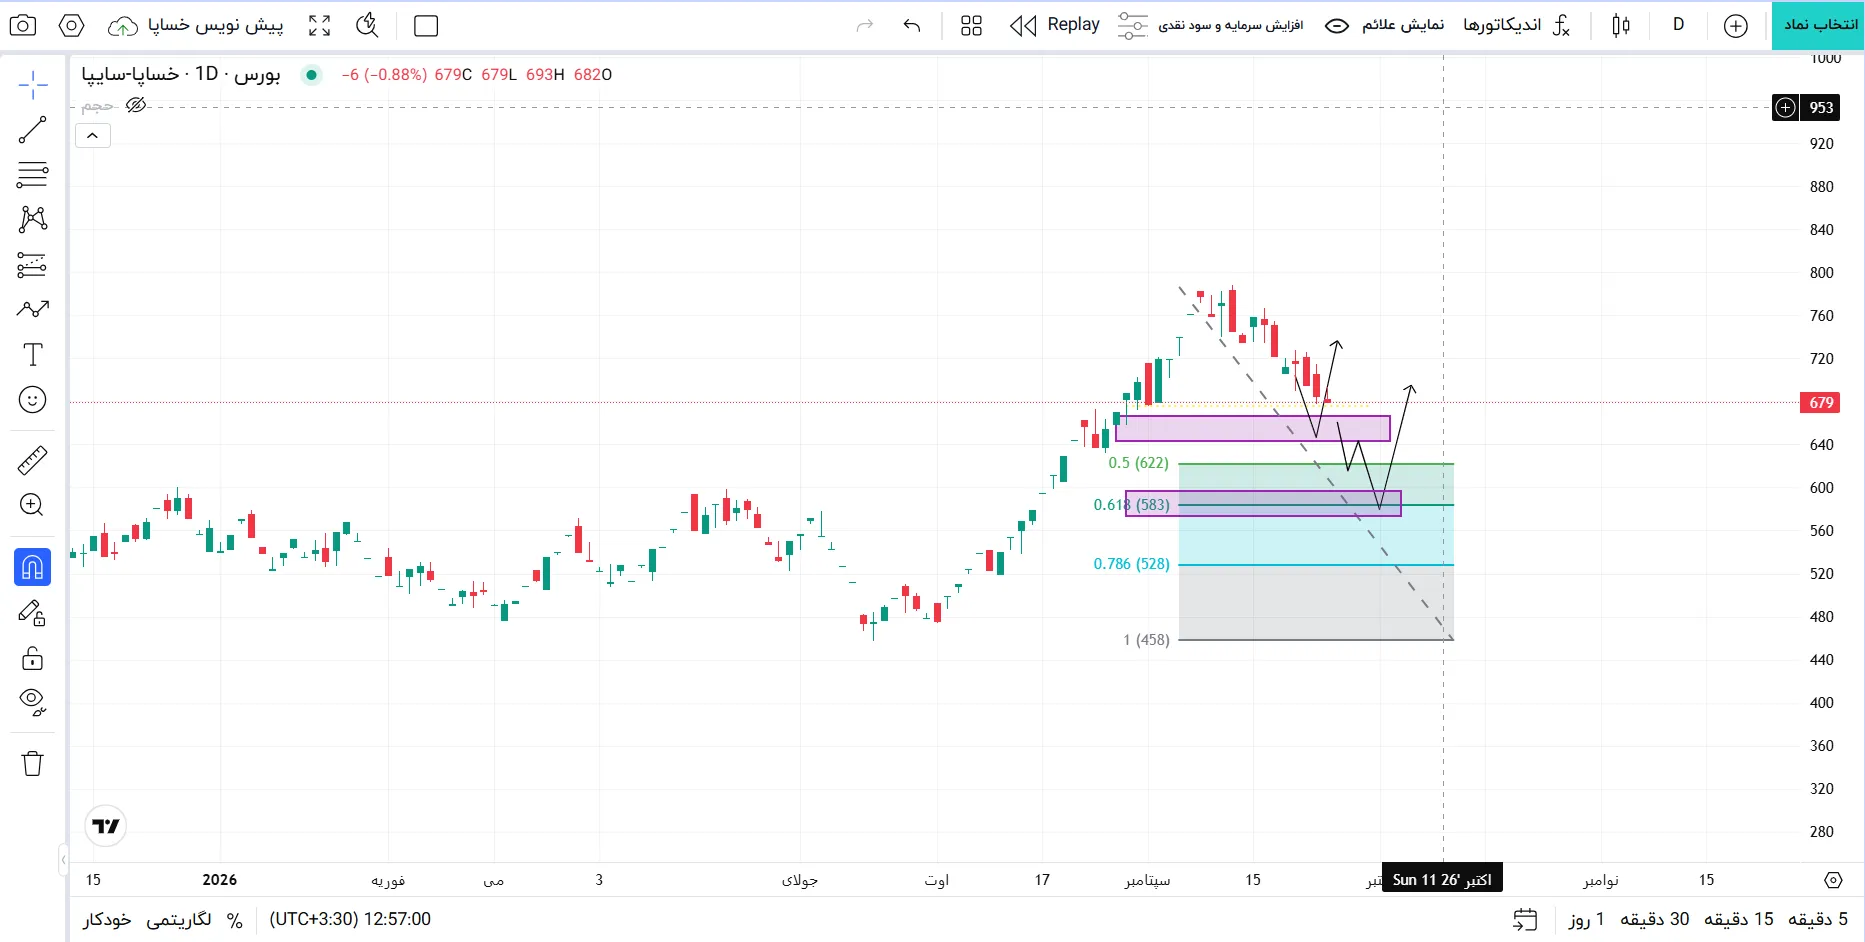Take a chart snapshot with the camera icon
Image resolution: width=1865 pixels, height=942 pixels.
tap(23, 26)
